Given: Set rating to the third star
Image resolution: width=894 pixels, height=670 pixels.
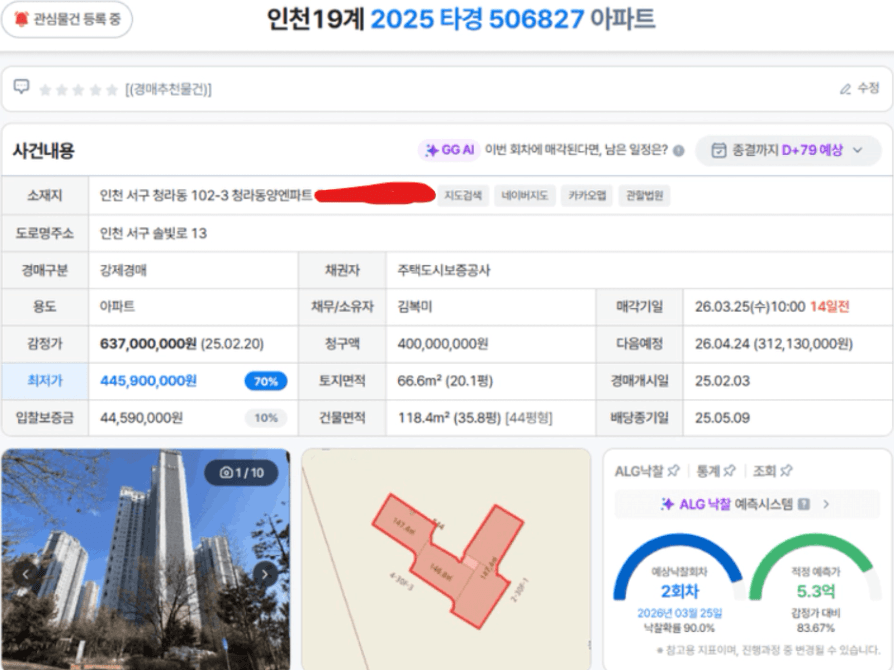Looking at the screenshot, I should pyautogui.click(x=79, y=90).
